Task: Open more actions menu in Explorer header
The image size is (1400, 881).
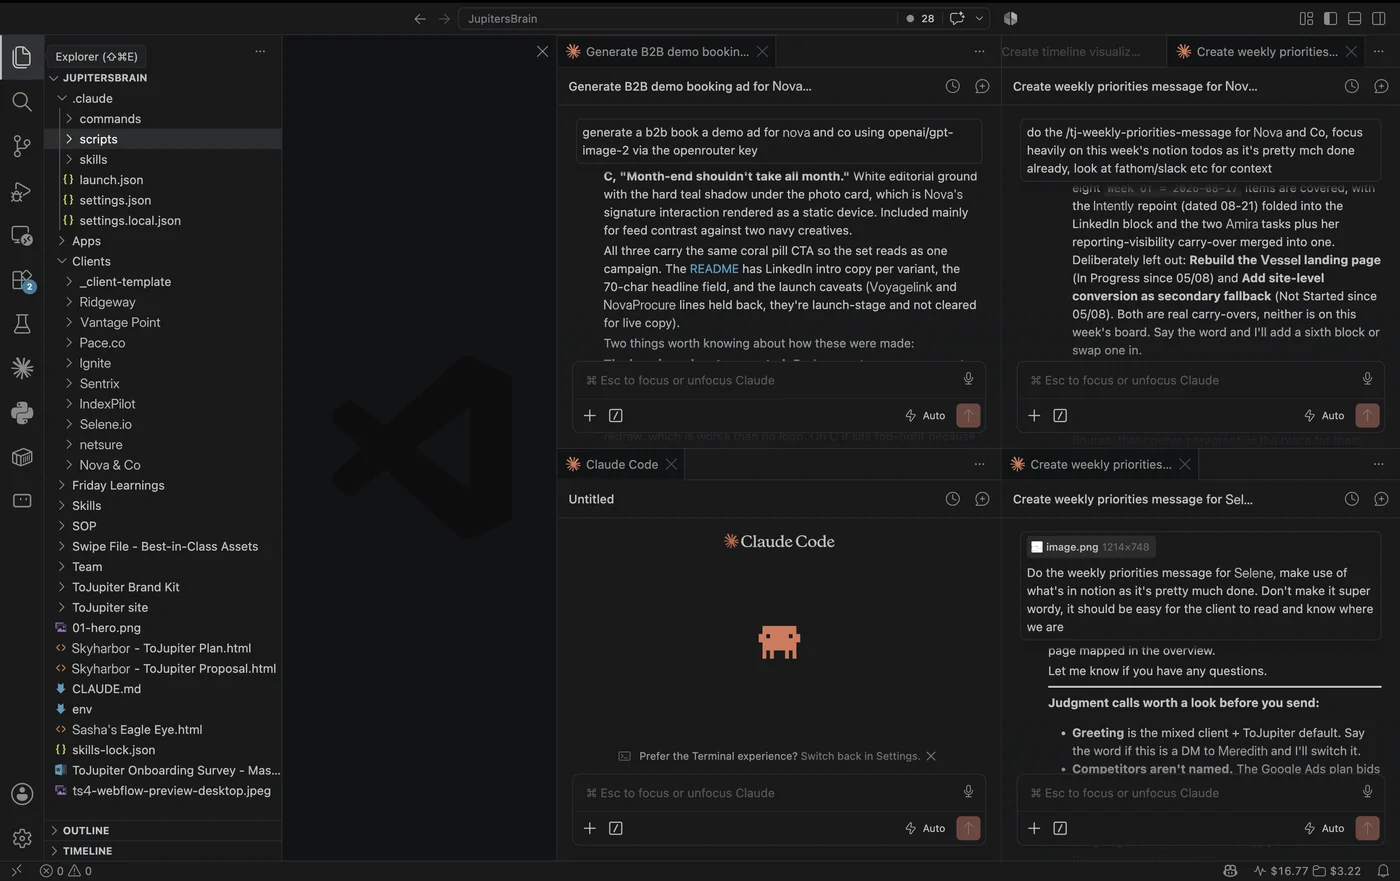Action: [x=260, y=51]
